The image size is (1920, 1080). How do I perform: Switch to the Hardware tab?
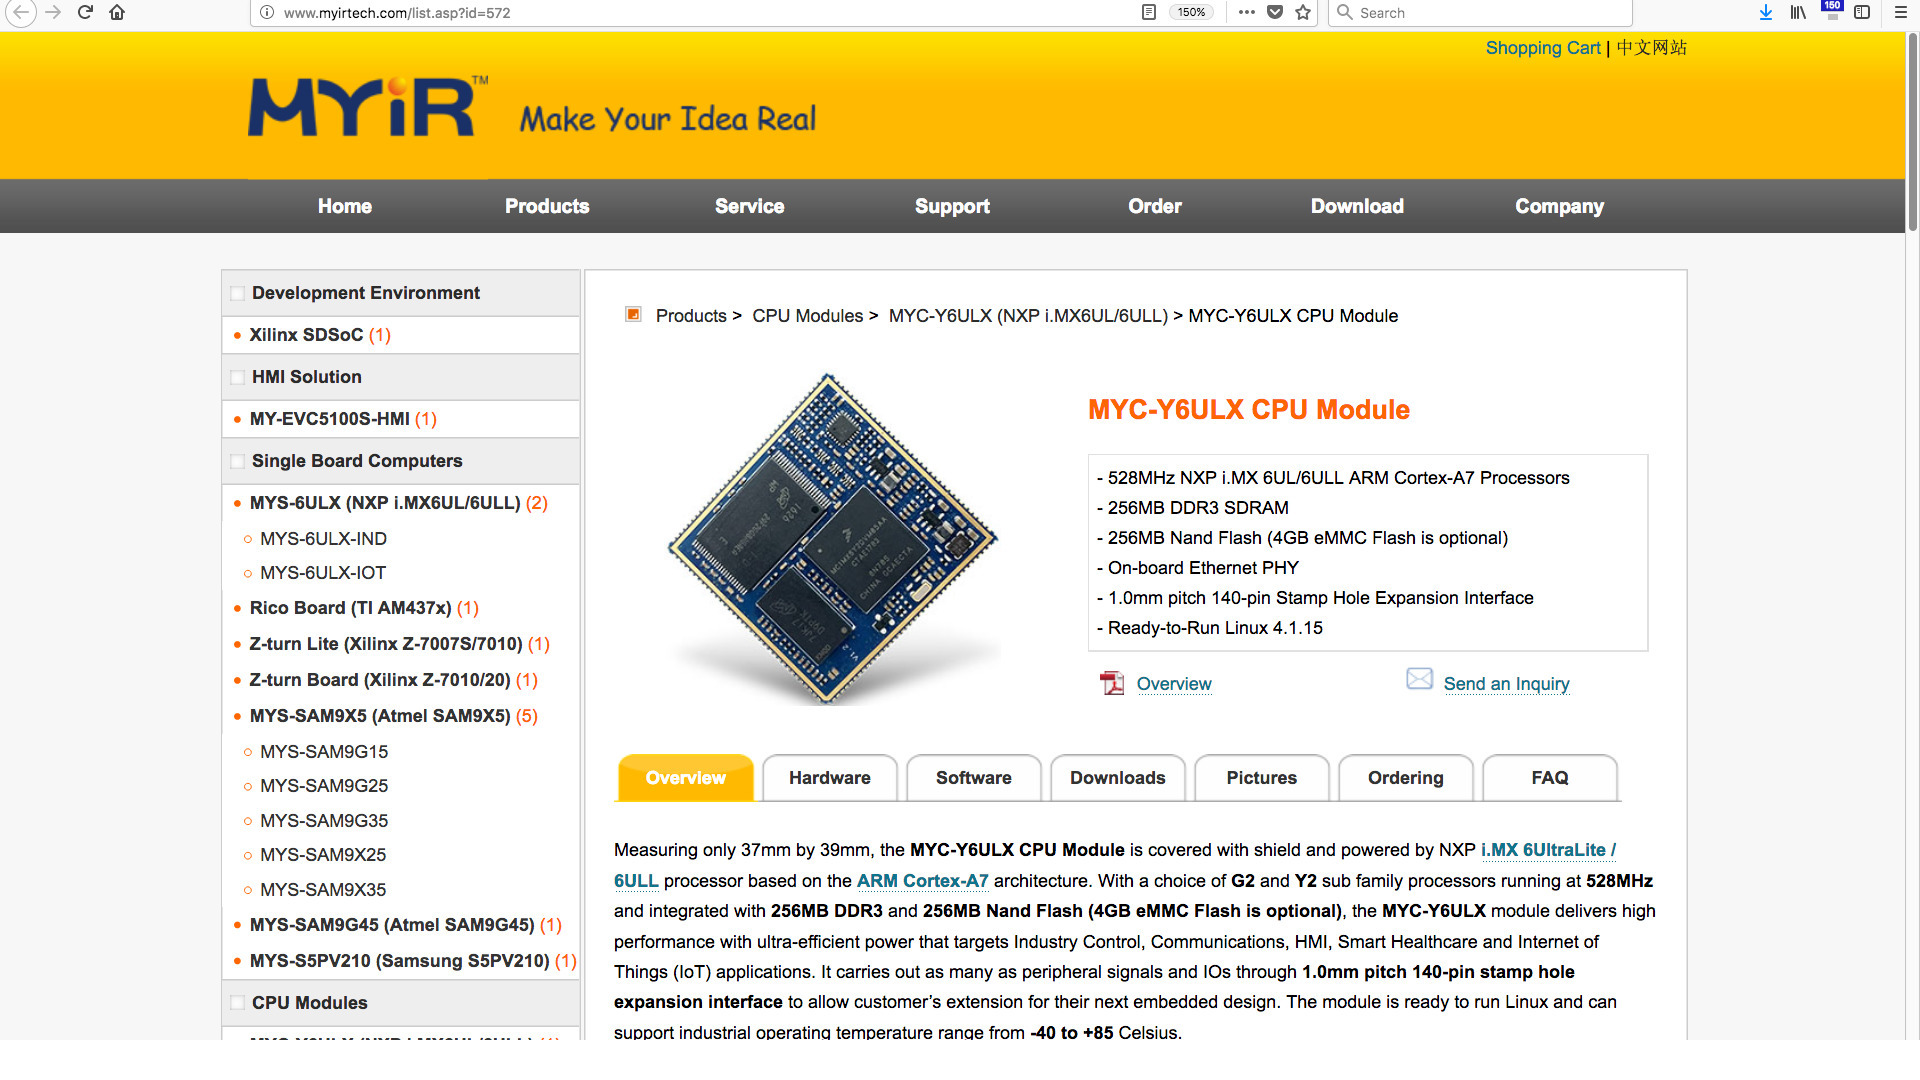(x=829, y=778)
